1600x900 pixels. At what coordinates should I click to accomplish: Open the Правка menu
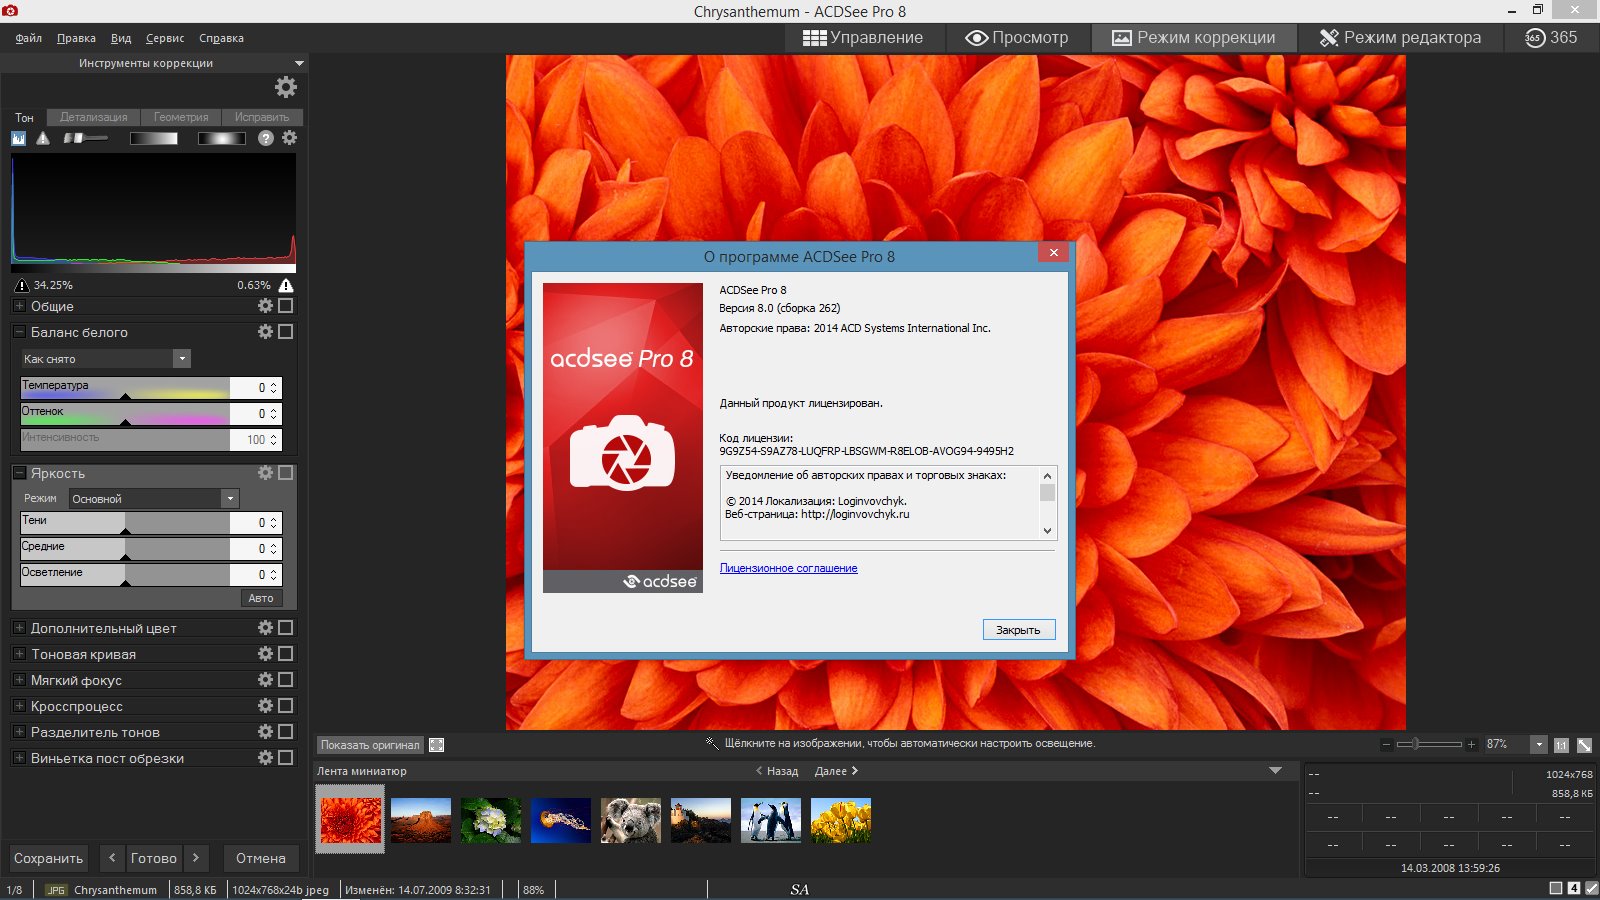coord(76,38)
